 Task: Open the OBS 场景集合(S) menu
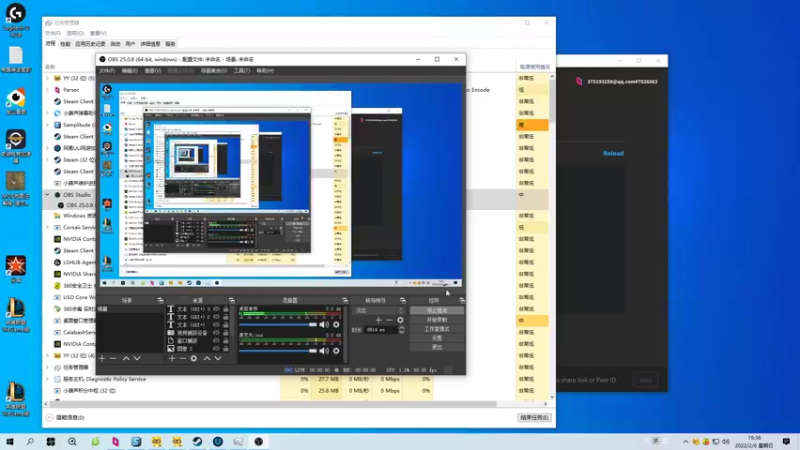pos(214,71)
